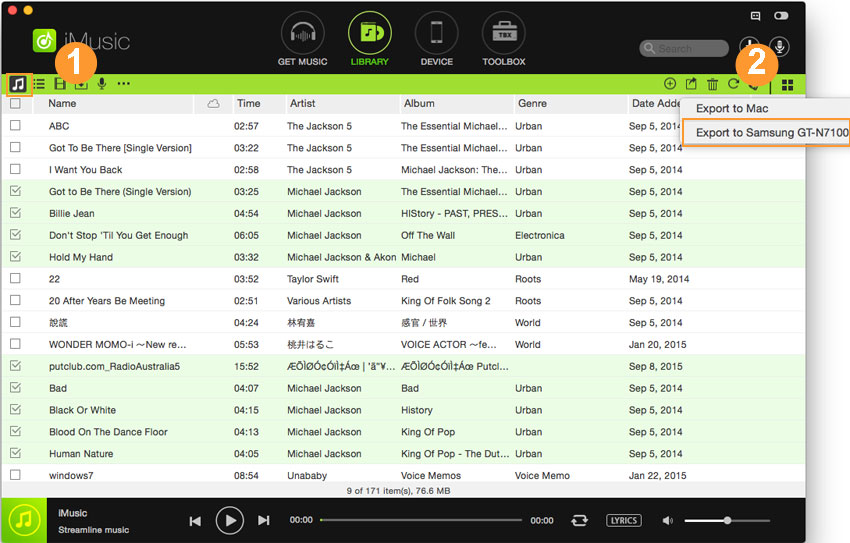850x543 pixels.
Task: Sort by the Artist column header
Action: point(303,103)
